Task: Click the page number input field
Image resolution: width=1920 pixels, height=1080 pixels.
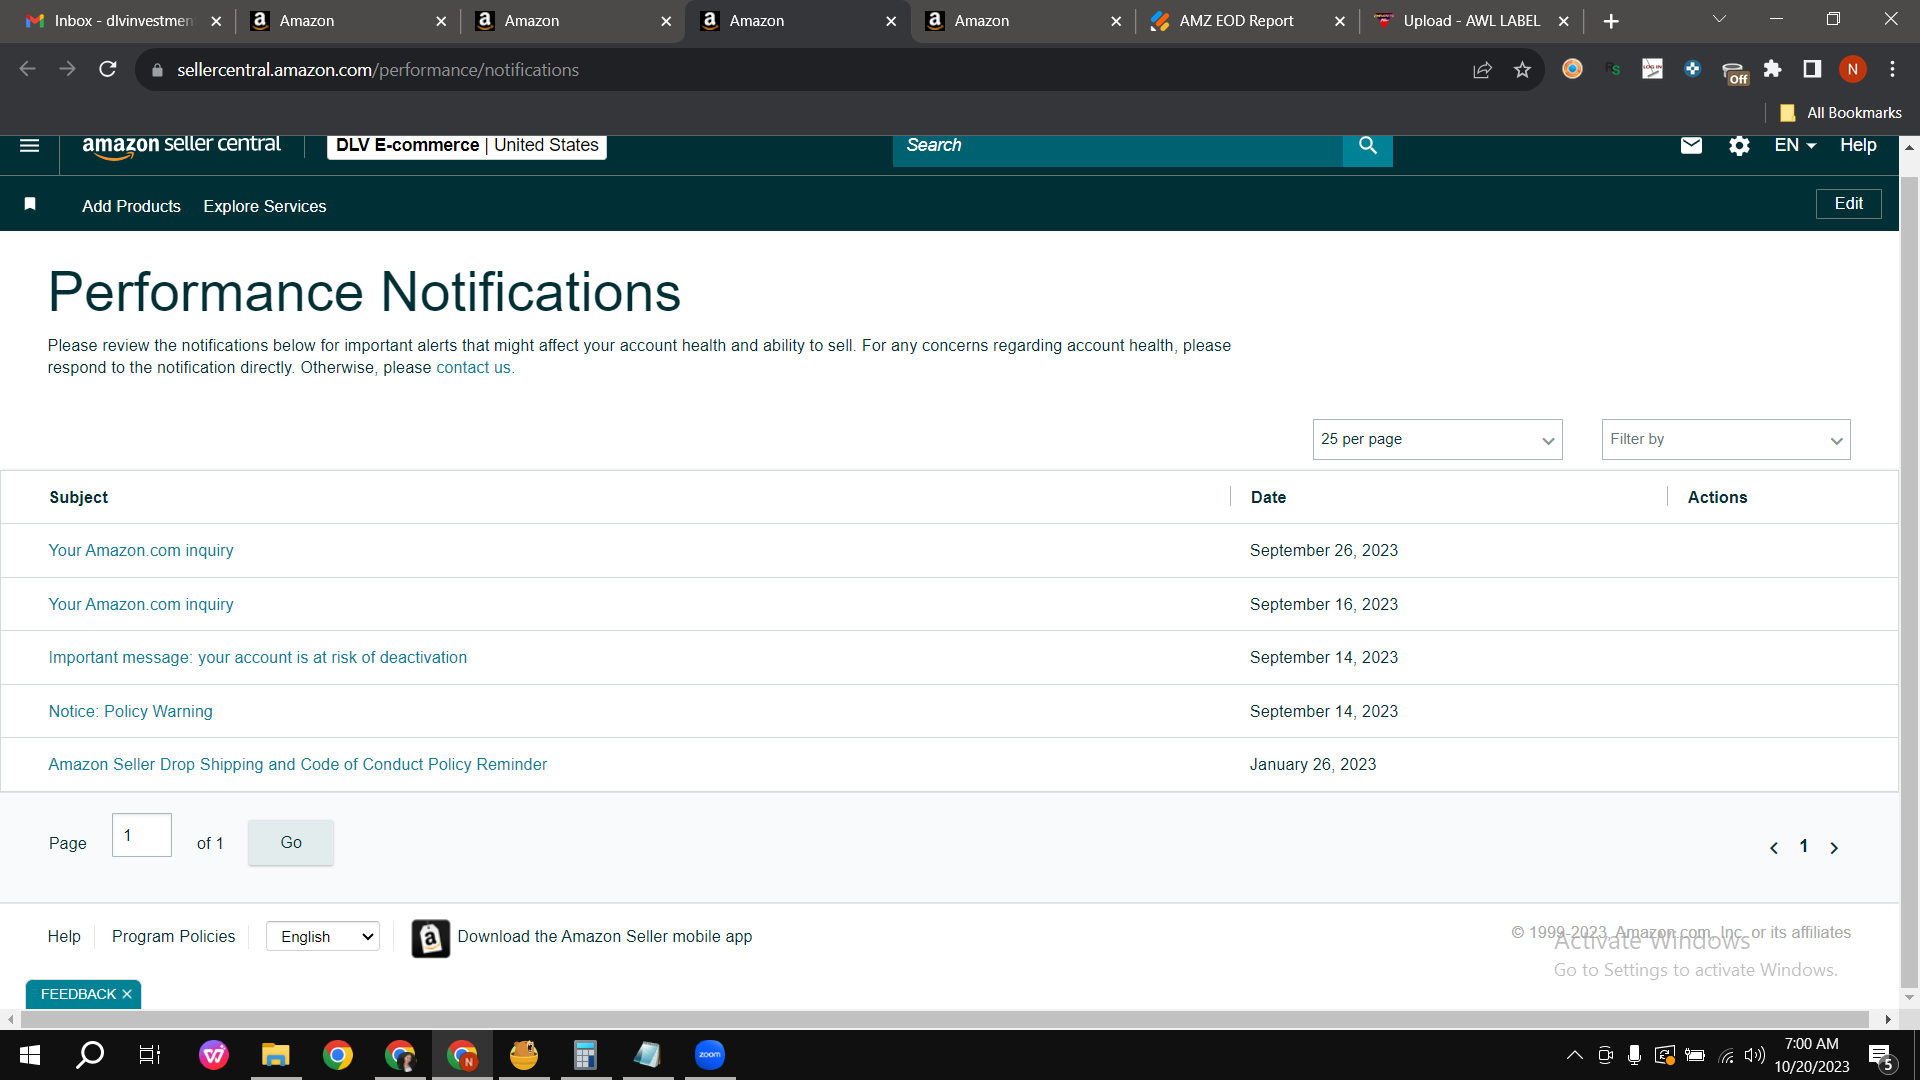Action: [x=141, y=835]
